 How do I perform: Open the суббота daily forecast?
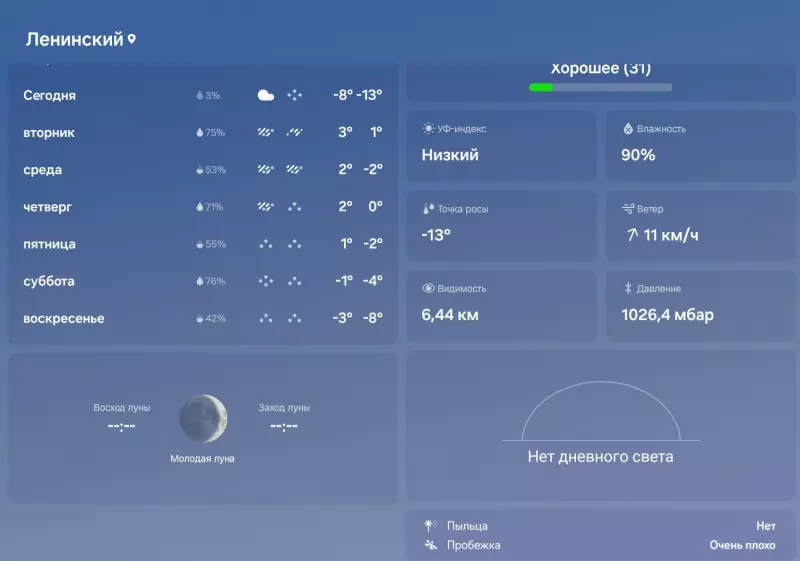(202, 281)
